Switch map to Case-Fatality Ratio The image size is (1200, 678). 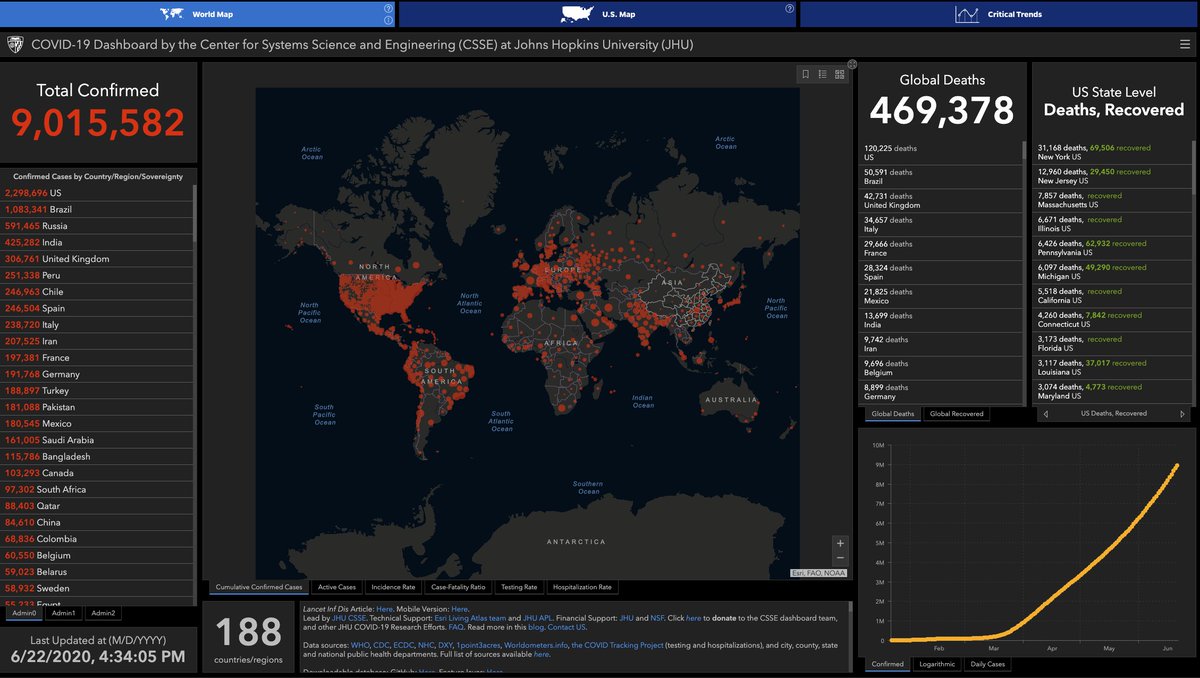coord(458,587)
